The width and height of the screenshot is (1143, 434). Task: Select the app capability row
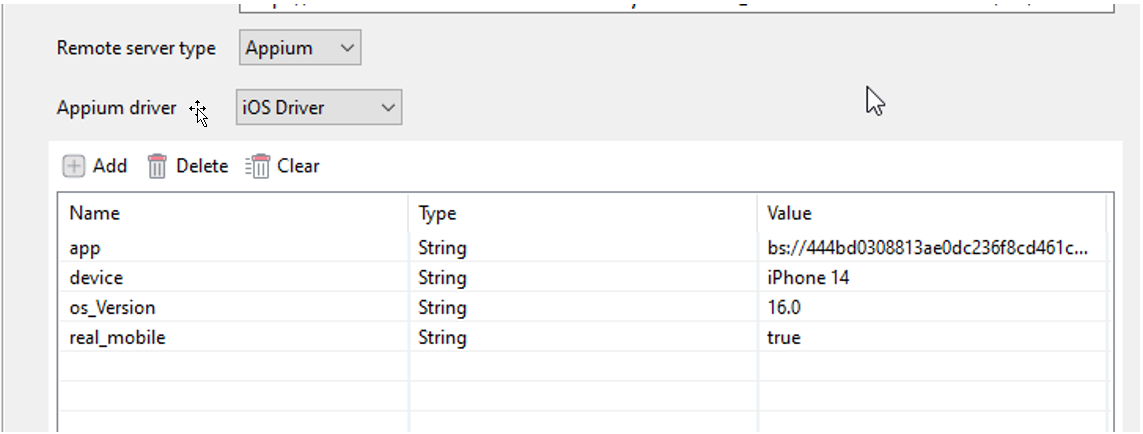click(x=583, y=248)
